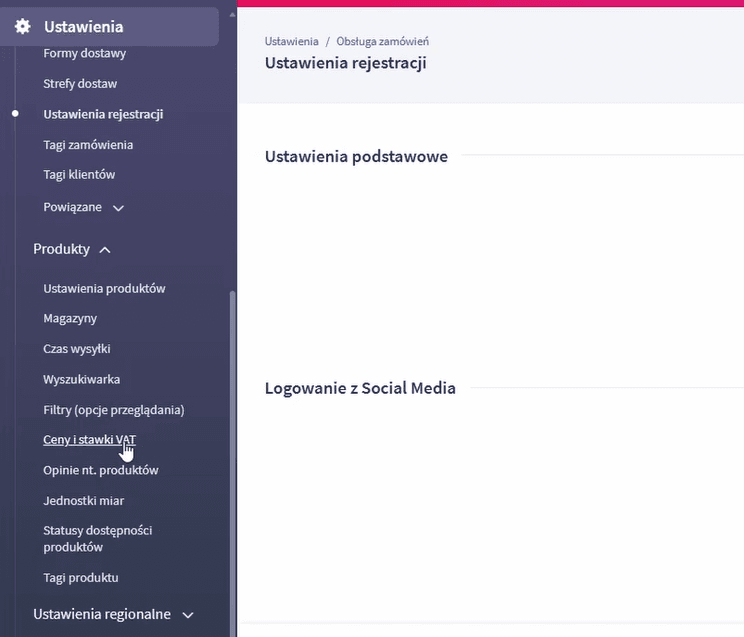Open Ustawienia produktów
The height and width of the screenshot is (637, 744).
pos(104,289)
